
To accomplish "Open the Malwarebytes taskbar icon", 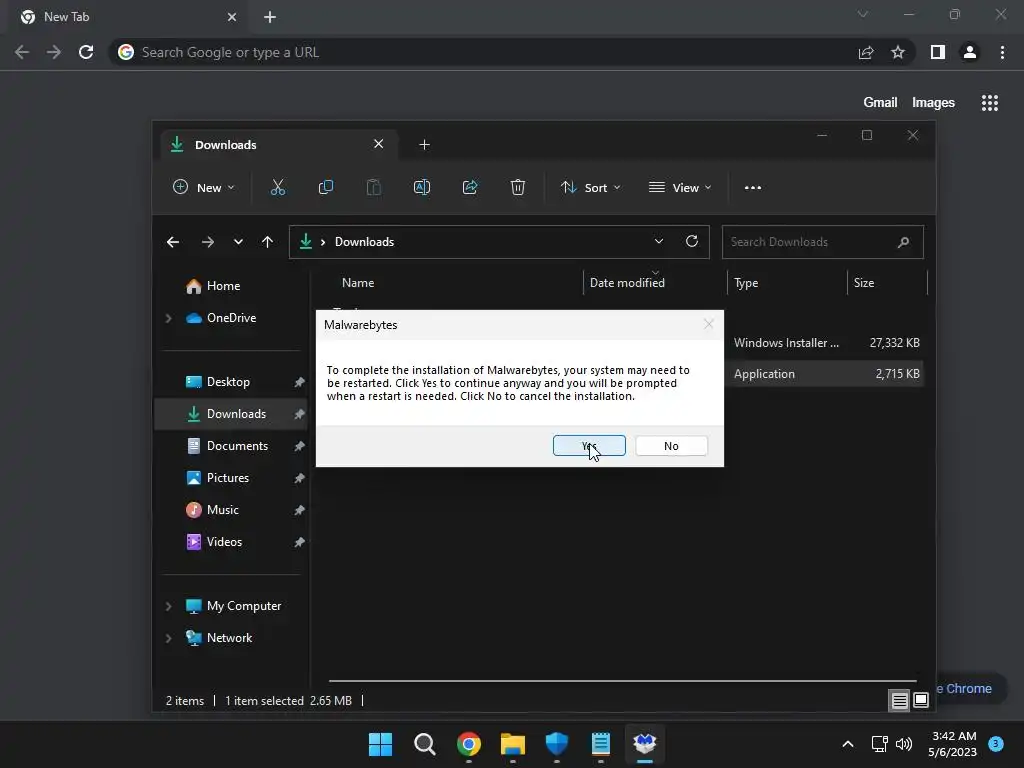I will point(645,744).
